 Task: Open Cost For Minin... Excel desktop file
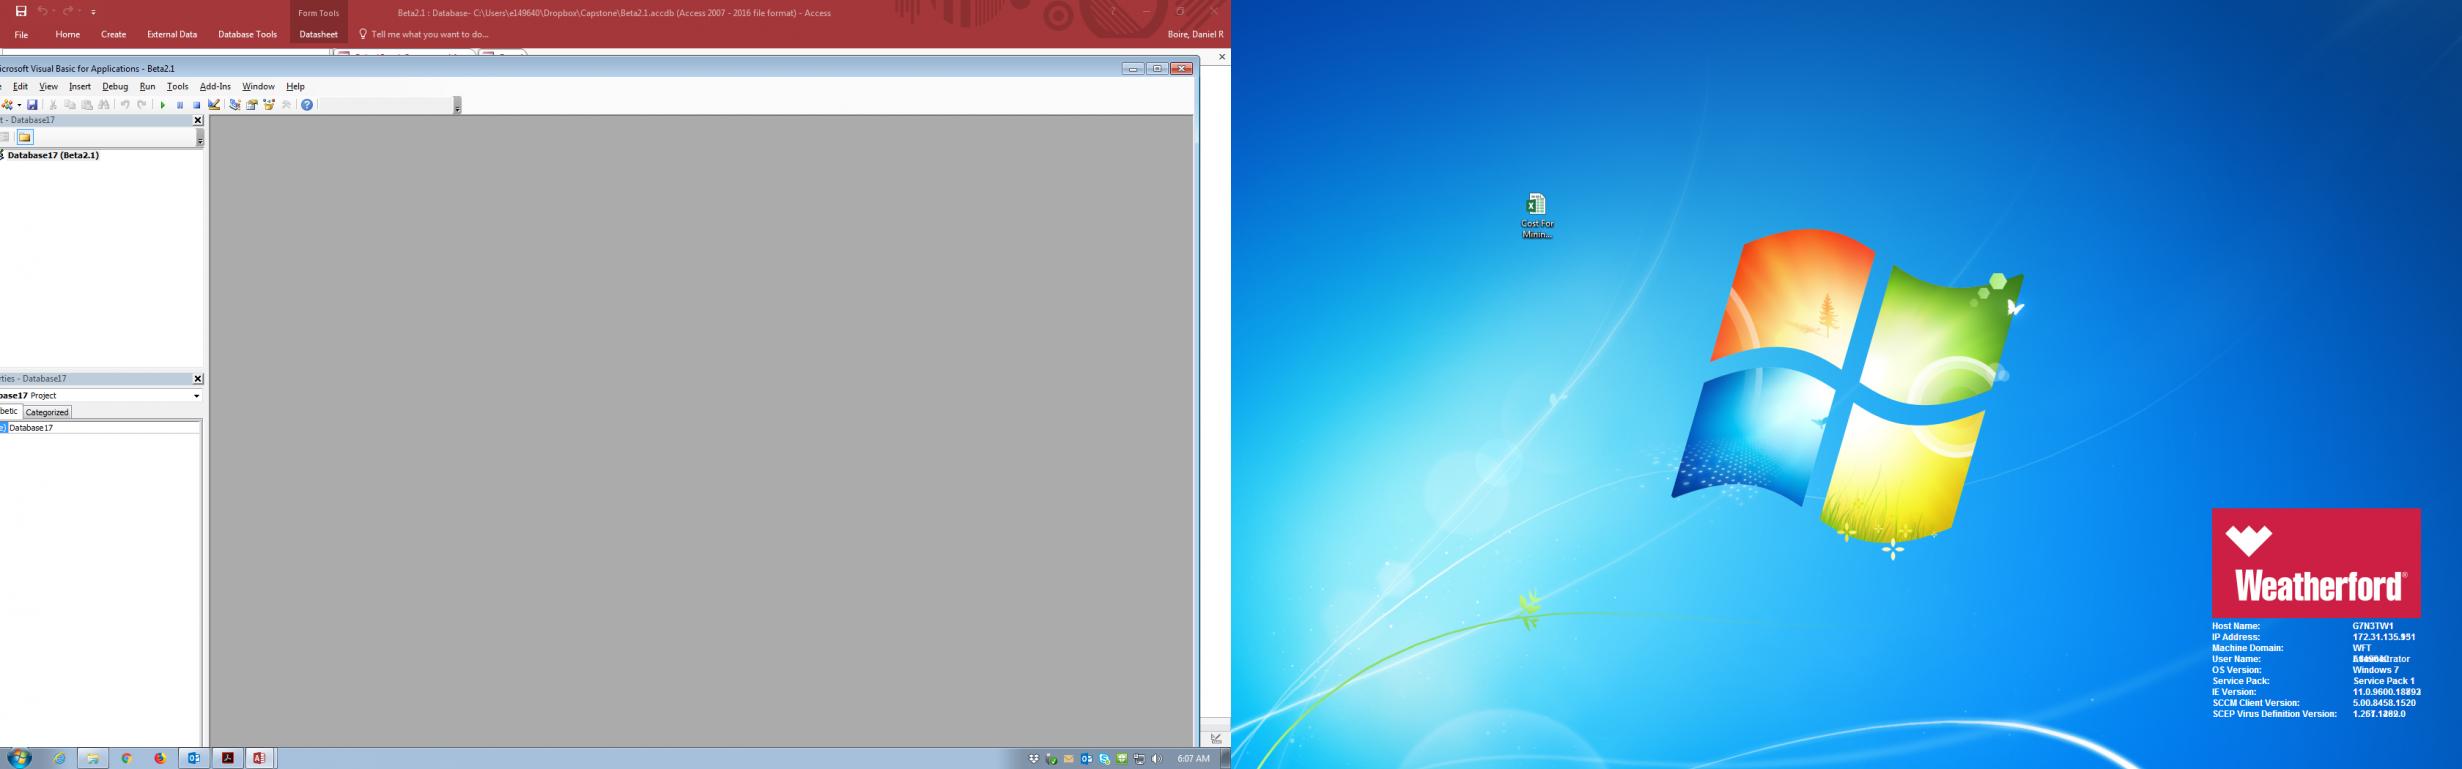pyautogui.click(x=1537, y=216)
